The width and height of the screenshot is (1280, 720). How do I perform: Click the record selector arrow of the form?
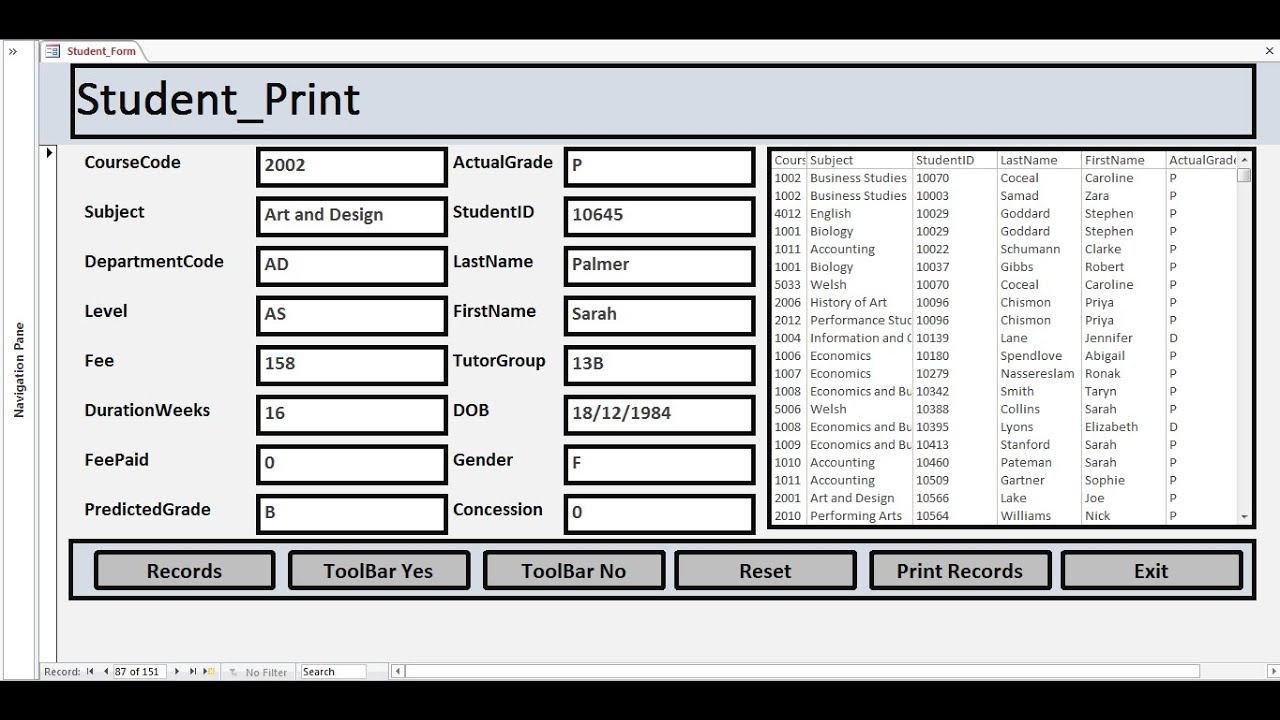48,153
